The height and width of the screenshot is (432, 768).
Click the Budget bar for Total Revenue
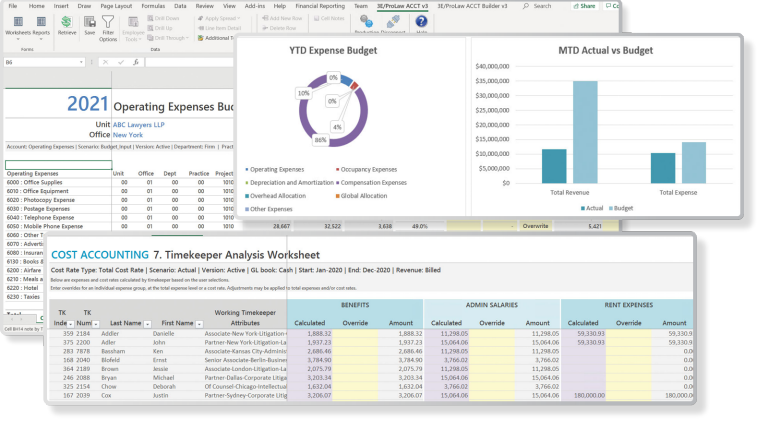pyautogui.click(x=584, y=132)
